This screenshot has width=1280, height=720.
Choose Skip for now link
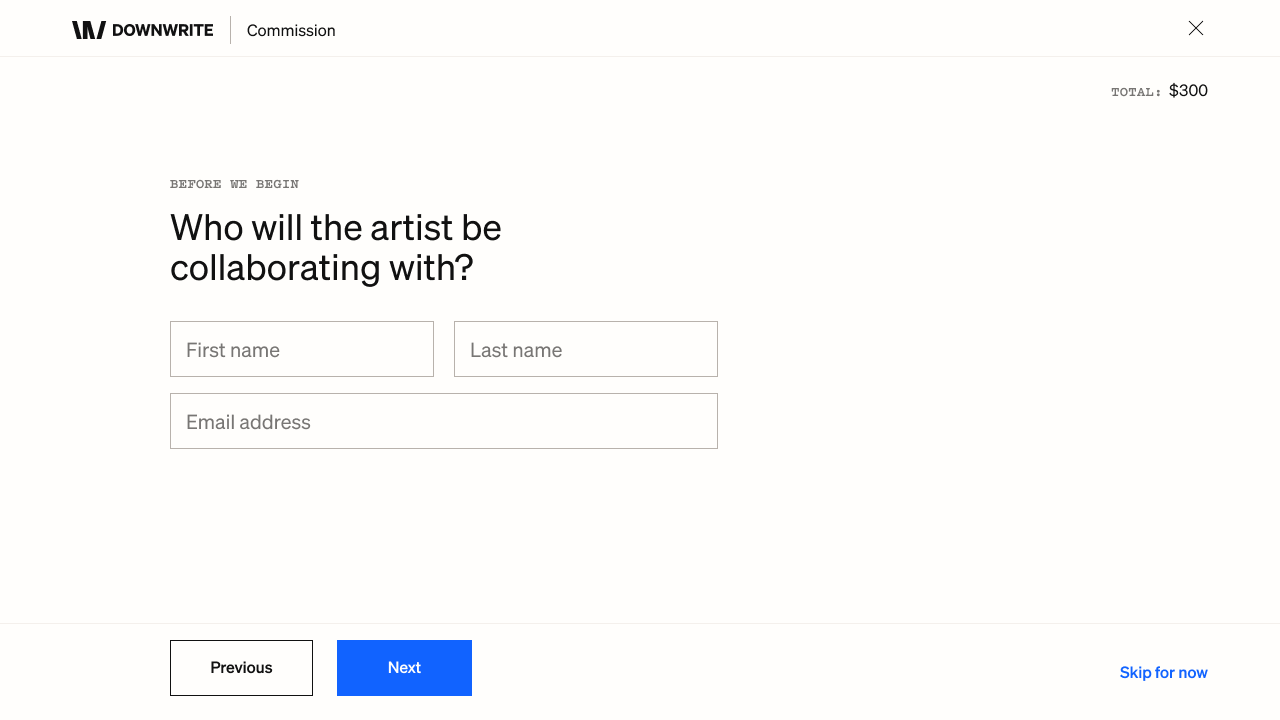[x=1163, y=672]
